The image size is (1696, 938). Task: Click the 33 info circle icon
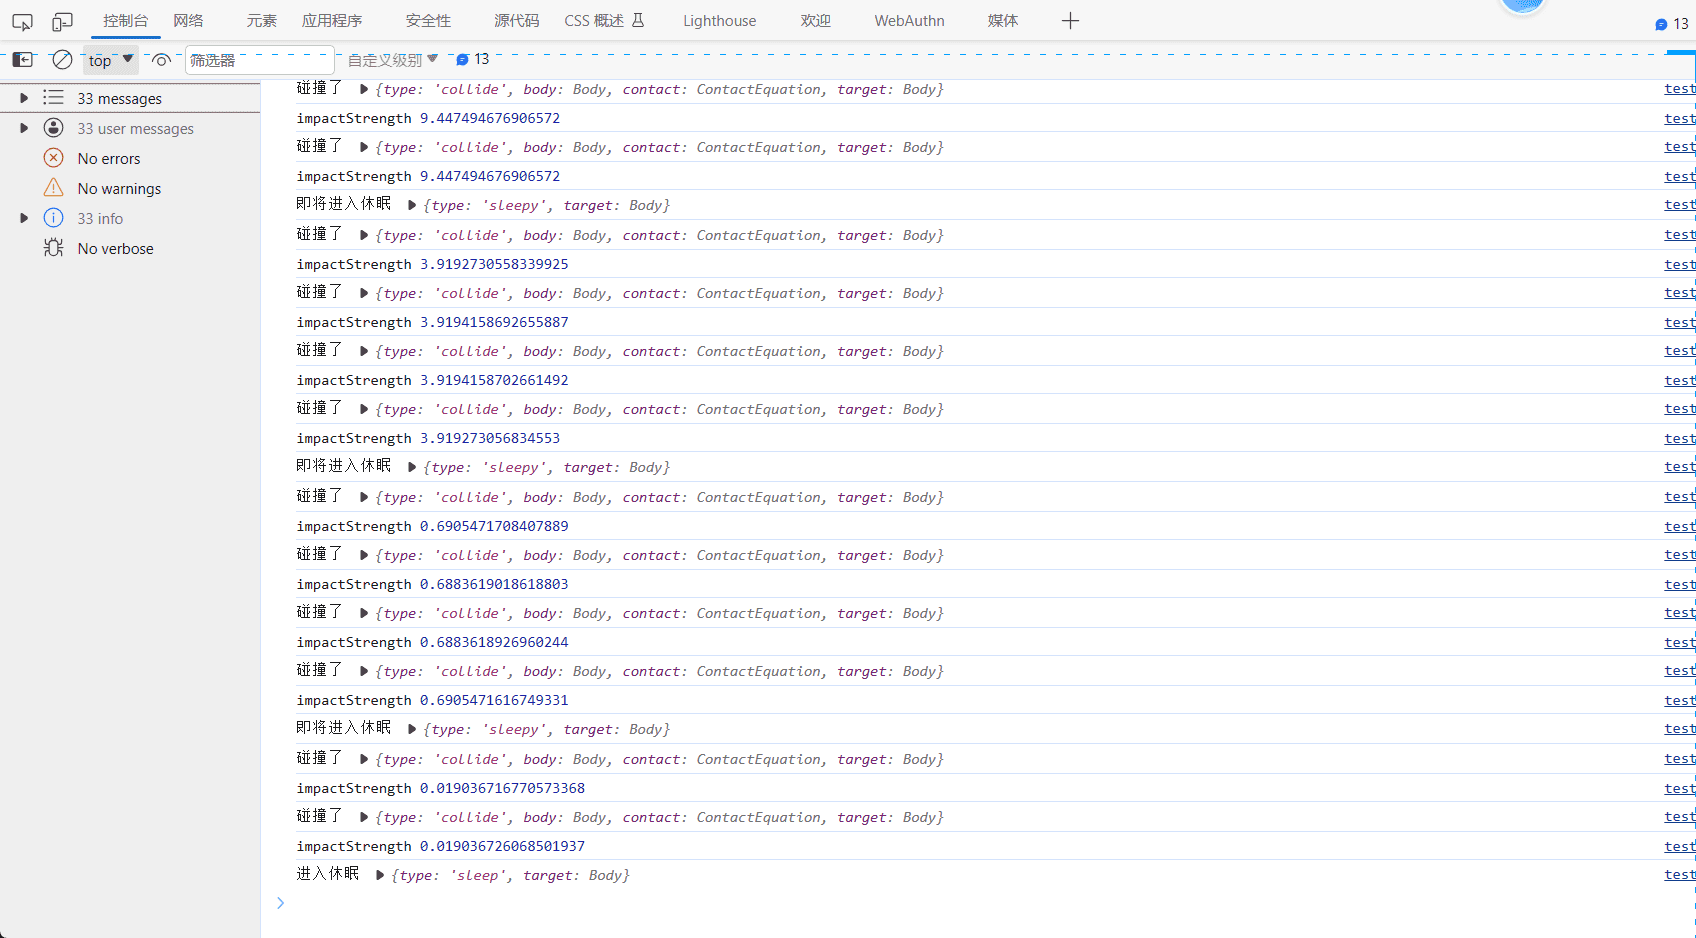[x=54, y=218]
